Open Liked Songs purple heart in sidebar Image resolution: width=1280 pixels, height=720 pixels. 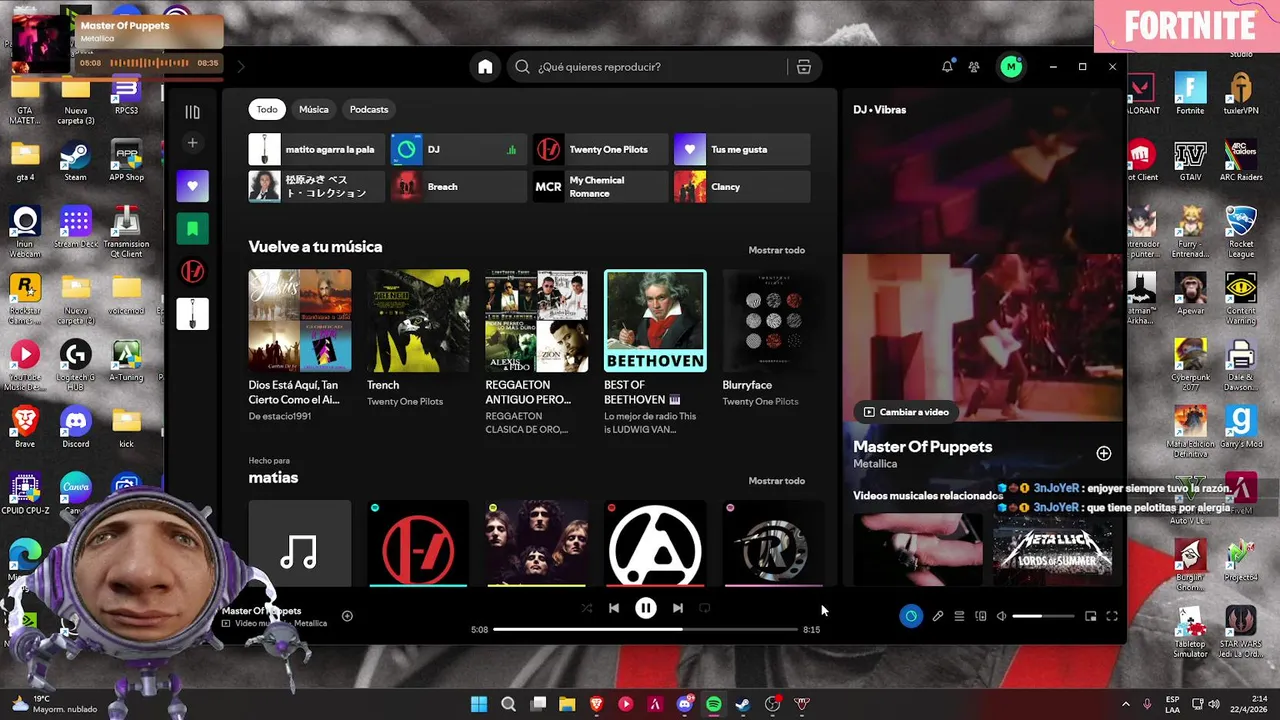pyautogui.click(x=192, y=186)
